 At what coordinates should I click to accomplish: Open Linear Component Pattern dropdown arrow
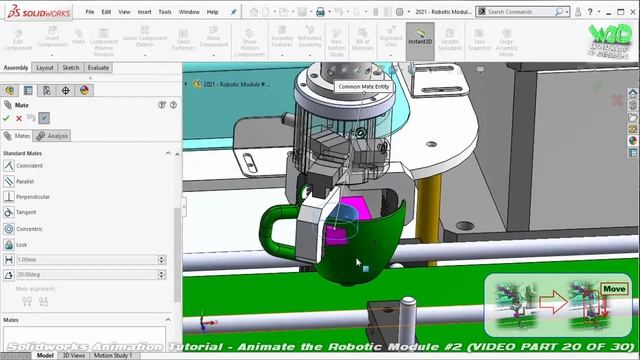tap(145, 55)
